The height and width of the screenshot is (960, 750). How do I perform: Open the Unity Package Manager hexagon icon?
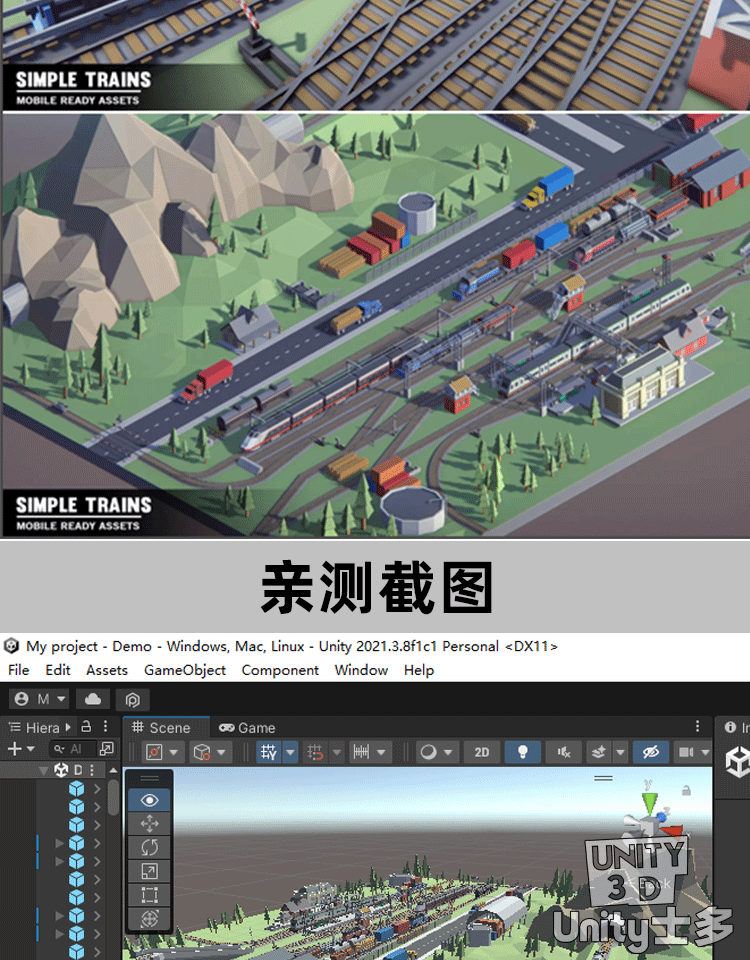tap(132, 699)
